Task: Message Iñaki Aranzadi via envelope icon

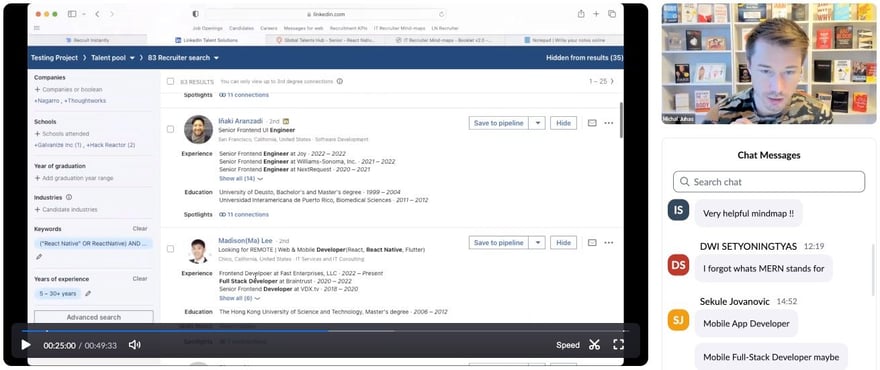Action: click(592, 123)
